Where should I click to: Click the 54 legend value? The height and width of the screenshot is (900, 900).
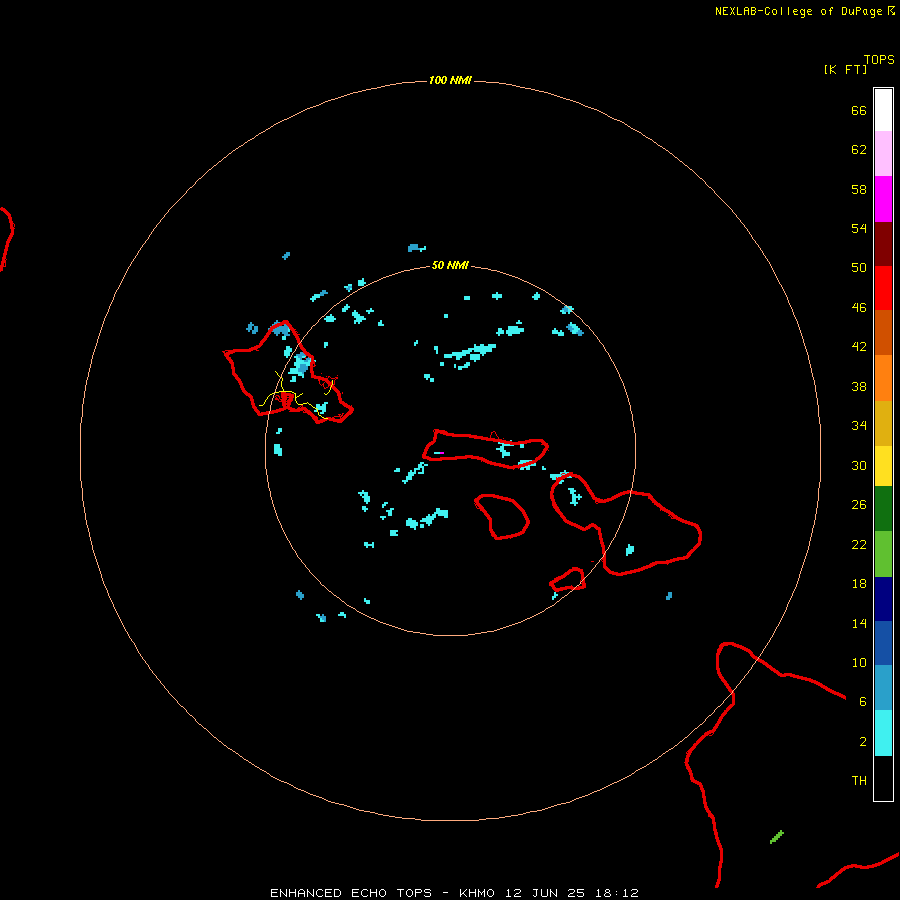pos(859,228)
